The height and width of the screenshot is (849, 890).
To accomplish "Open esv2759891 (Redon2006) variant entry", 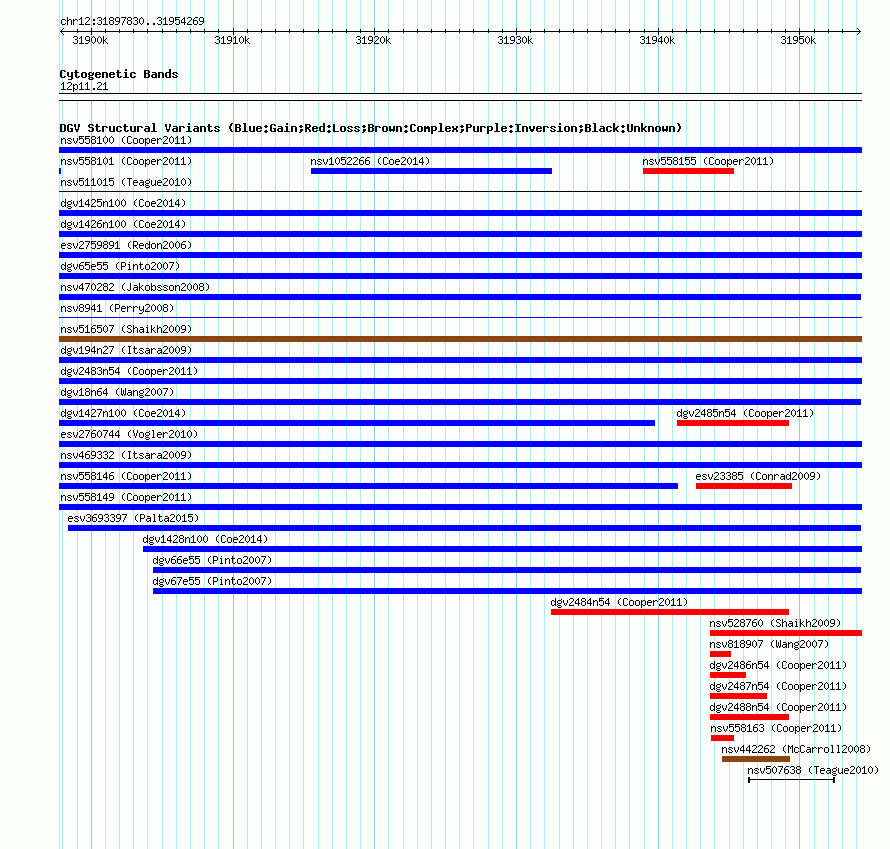I will (126, 245).
